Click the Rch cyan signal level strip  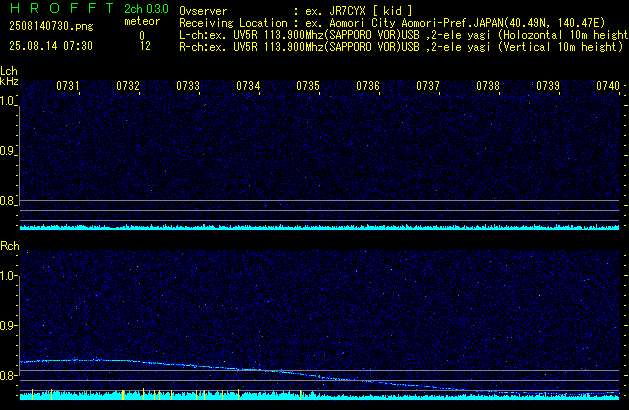(319, 396)
